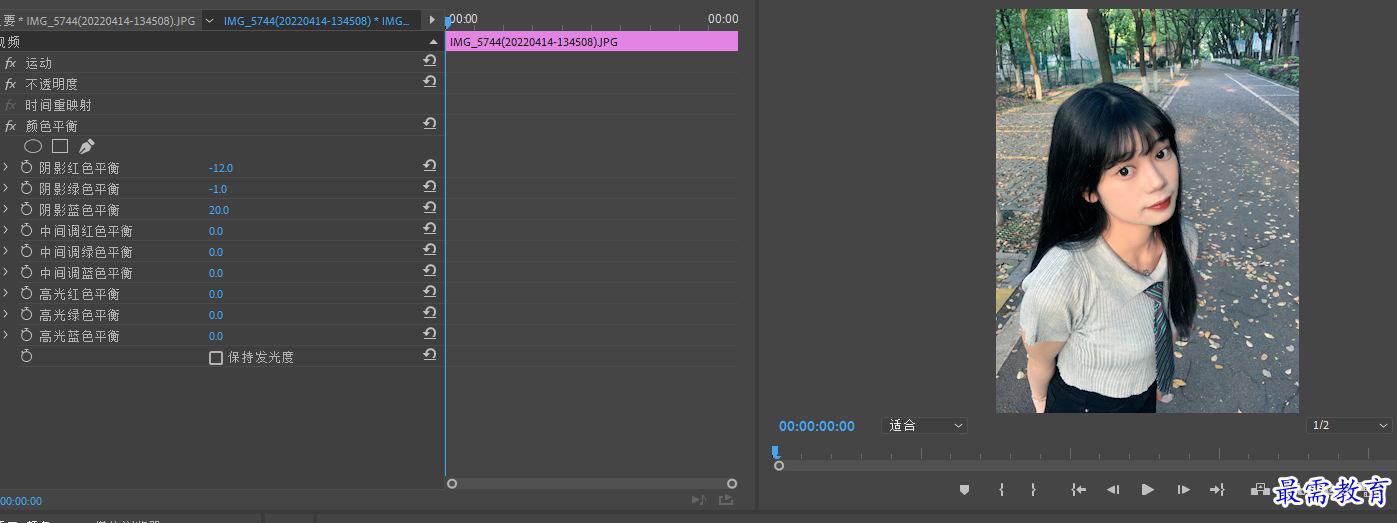Select the pen mask tool under 颜色平衡
The height and width of the screenshot is (523, 1397).
tap(86, 146)
